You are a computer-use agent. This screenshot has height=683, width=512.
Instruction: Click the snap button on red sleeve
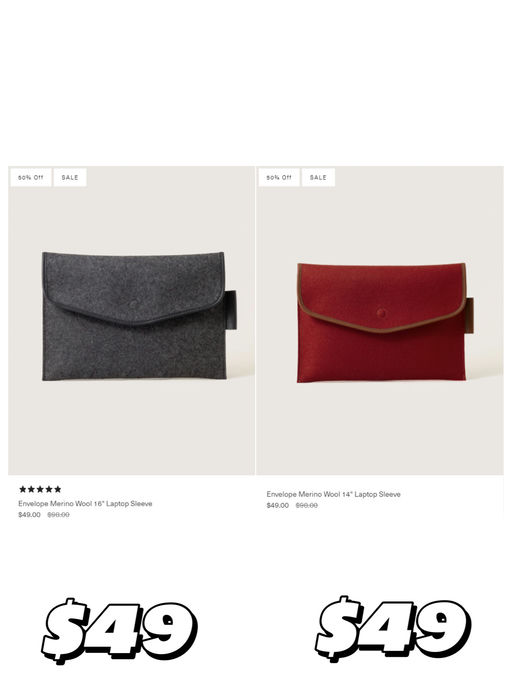coord(381,313)
